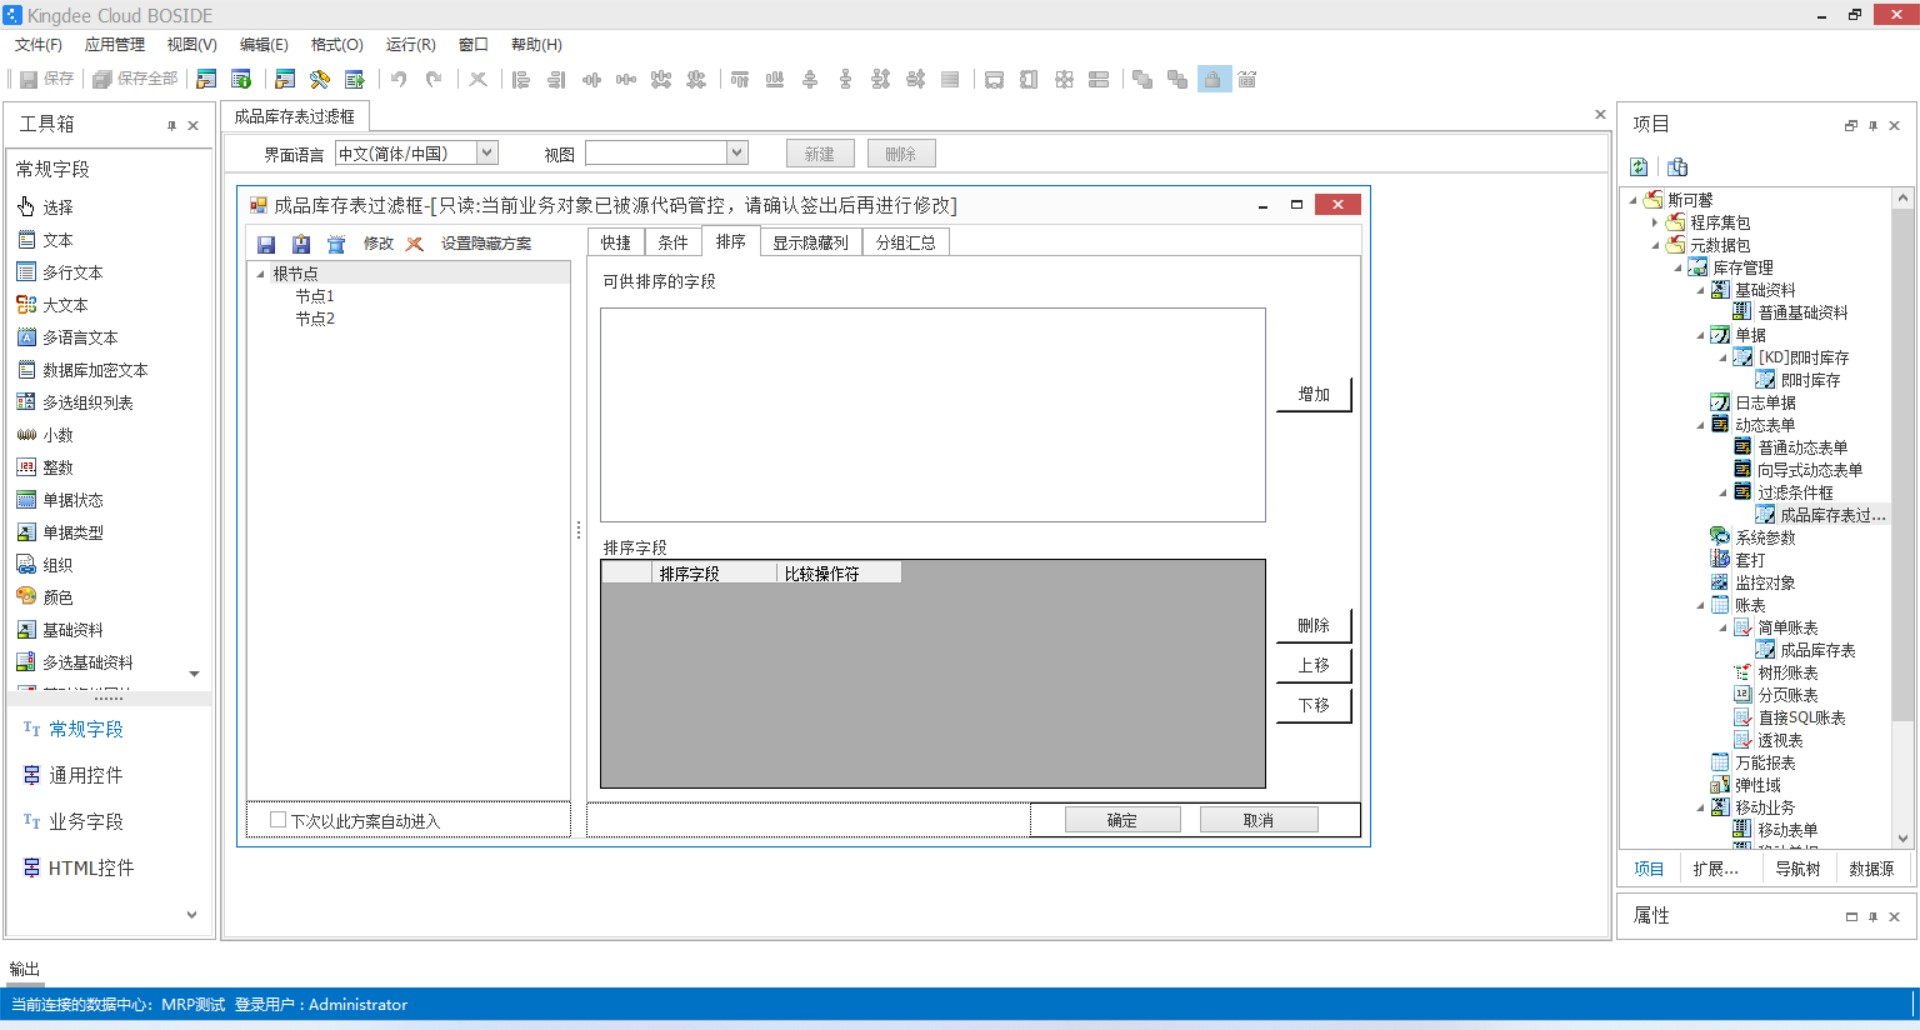Click the green refresh icon in the 项目 panel
The image size is (1920, 1030).
tap(1639, 167)
